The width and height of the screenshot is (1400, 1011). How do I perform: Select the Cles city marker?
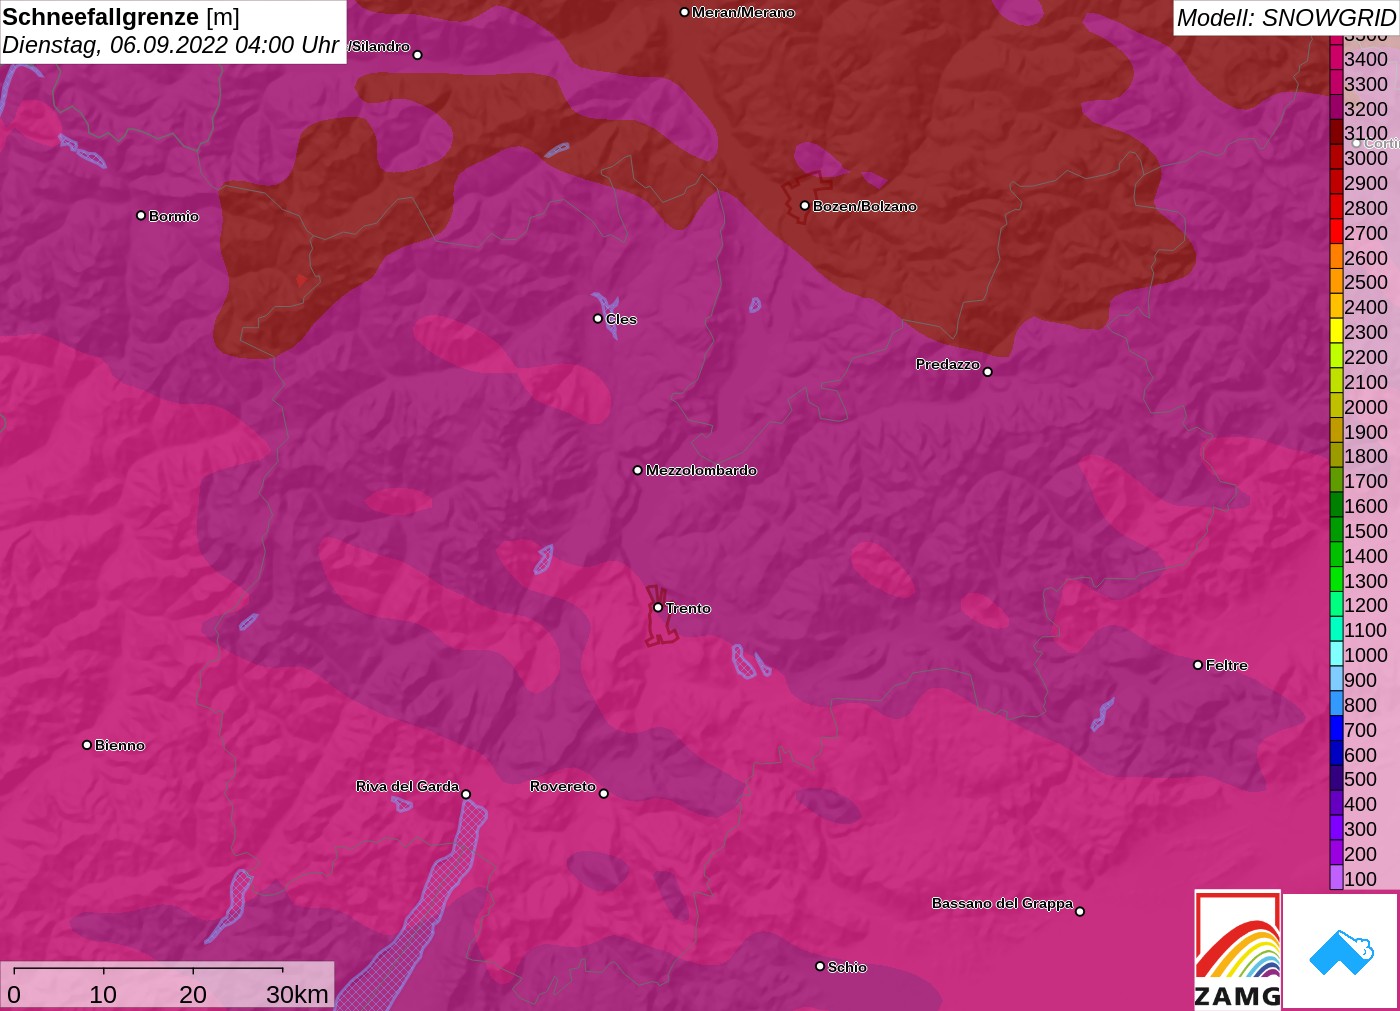click(598, 319)
